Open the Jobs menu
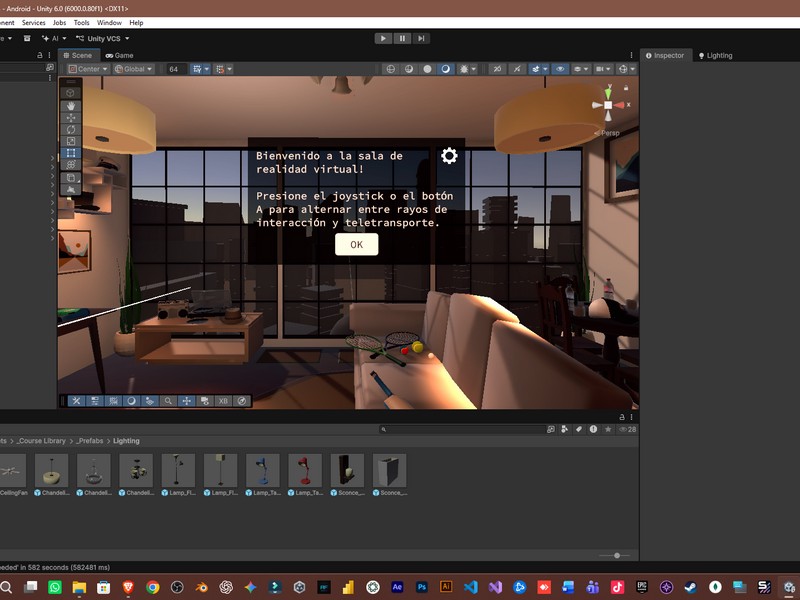 [x=60, y=22]
